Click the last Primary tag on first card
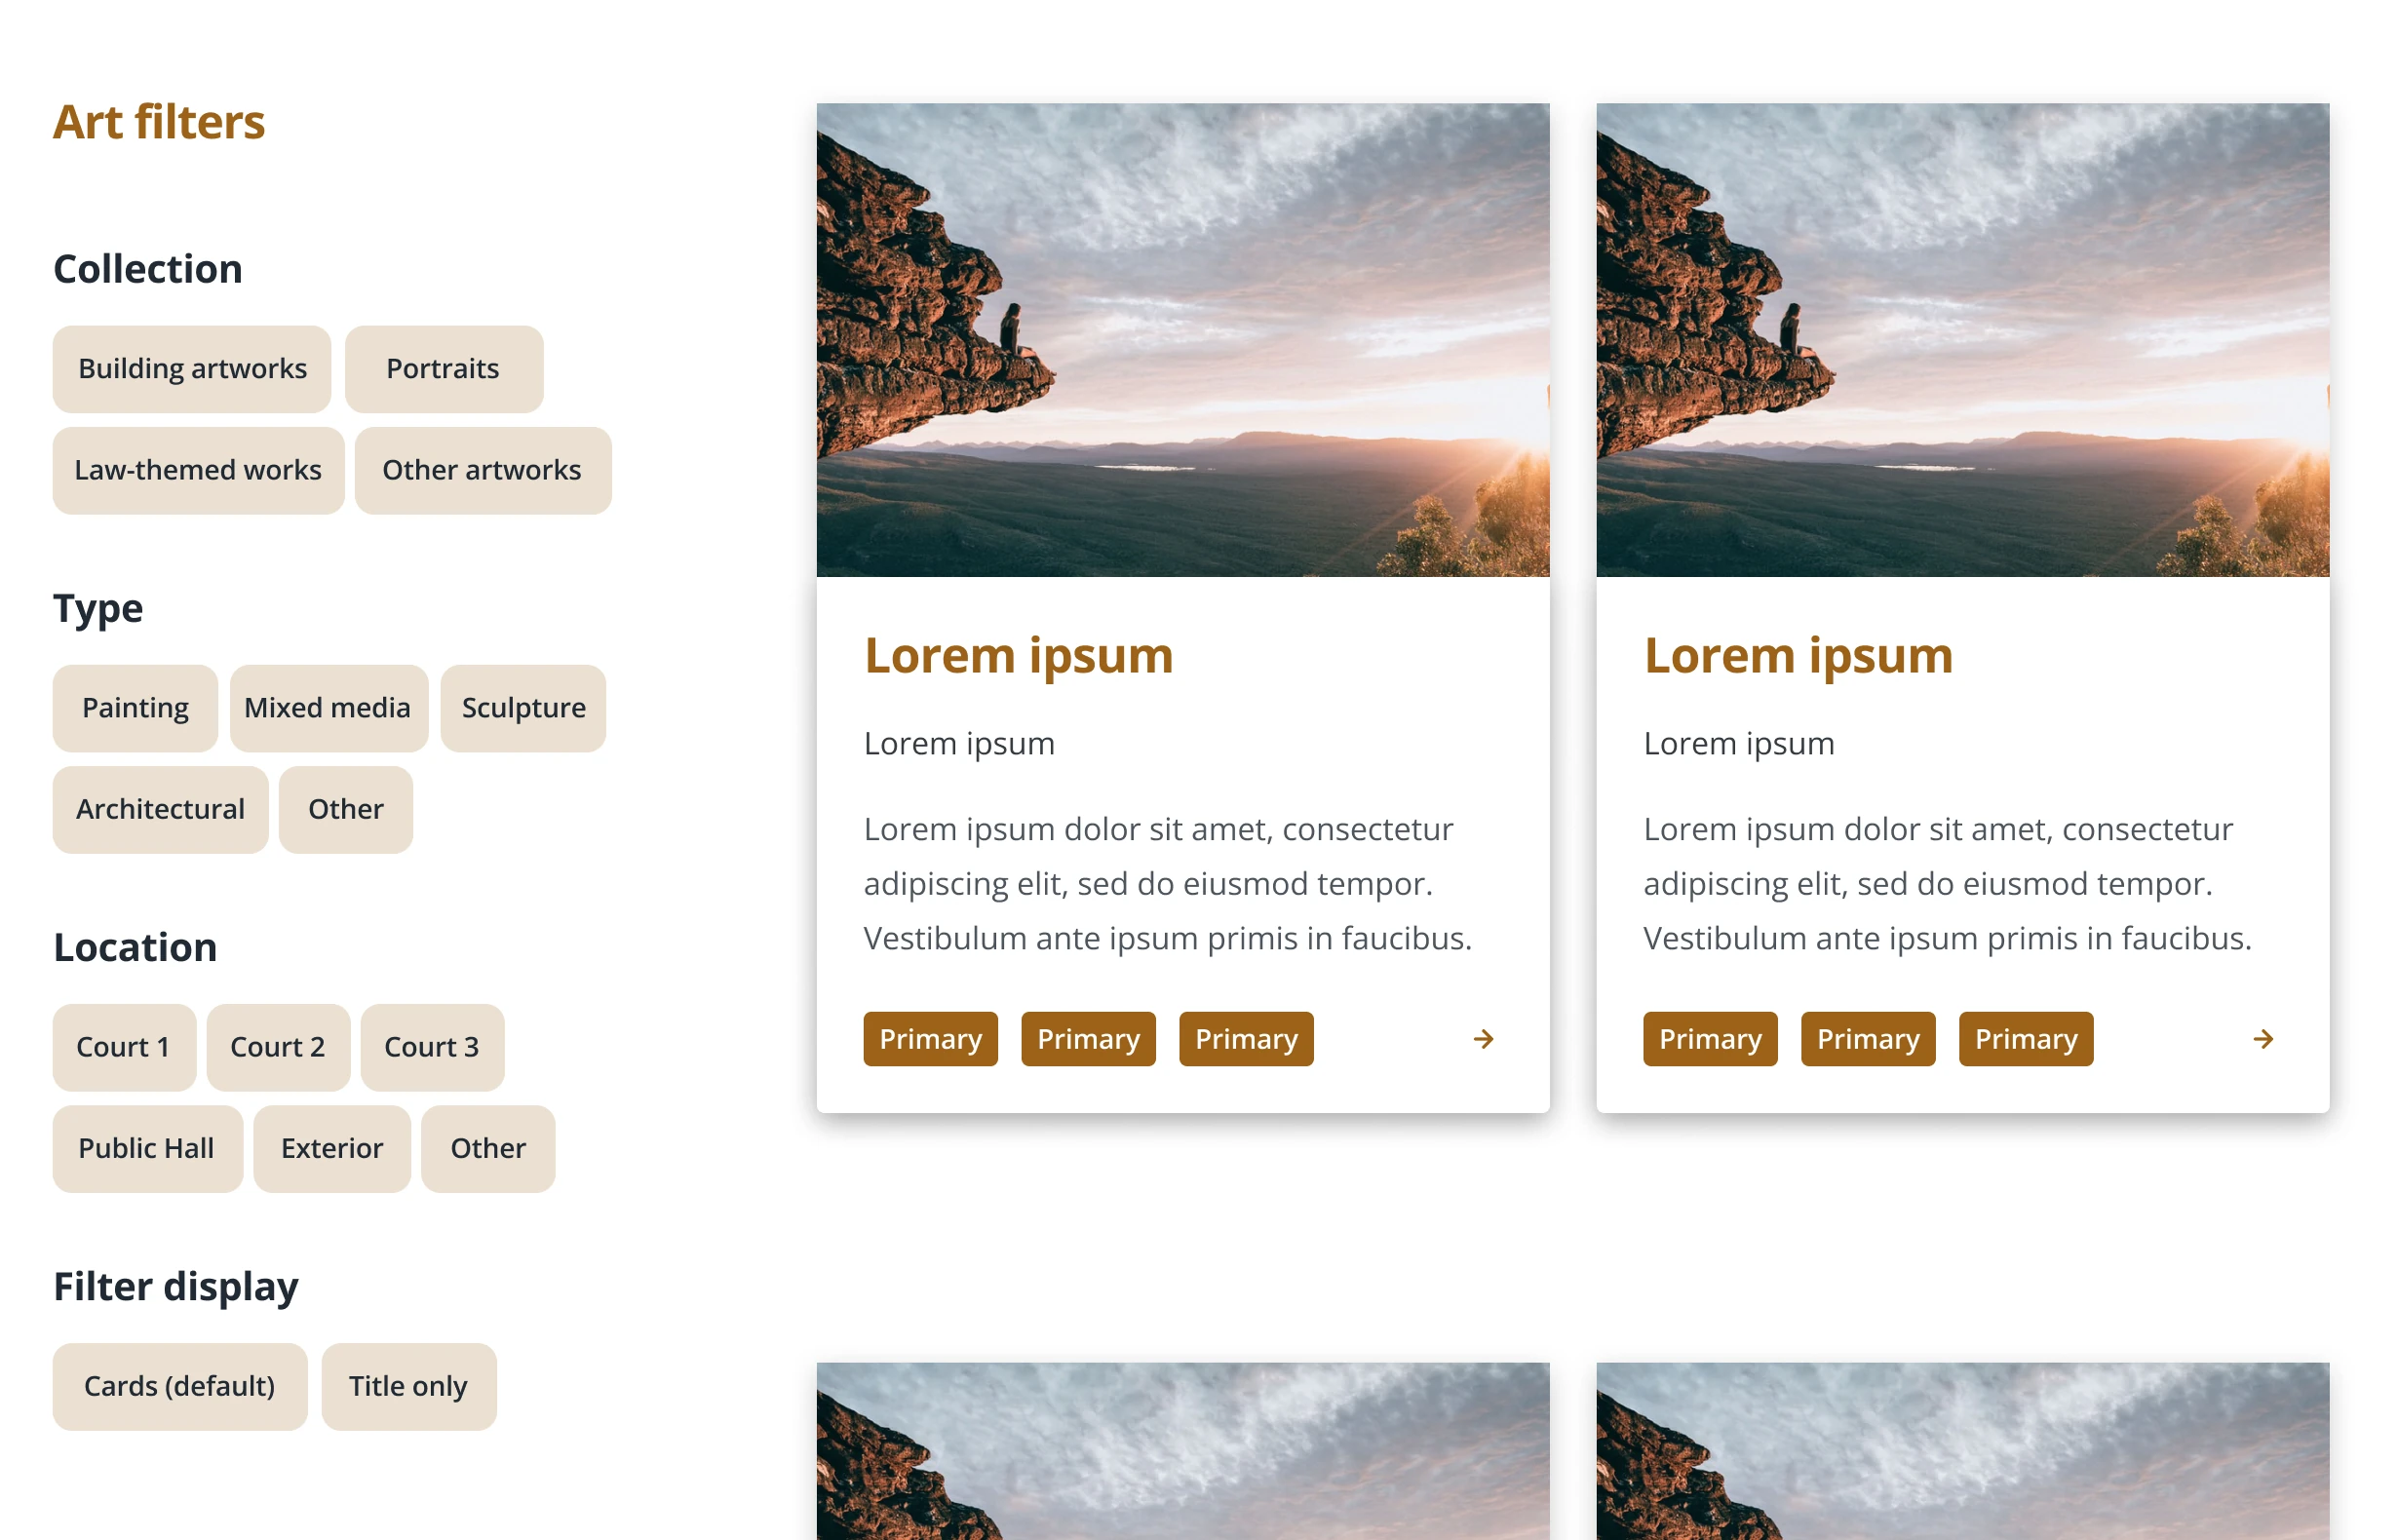 click(1247, 1039)
